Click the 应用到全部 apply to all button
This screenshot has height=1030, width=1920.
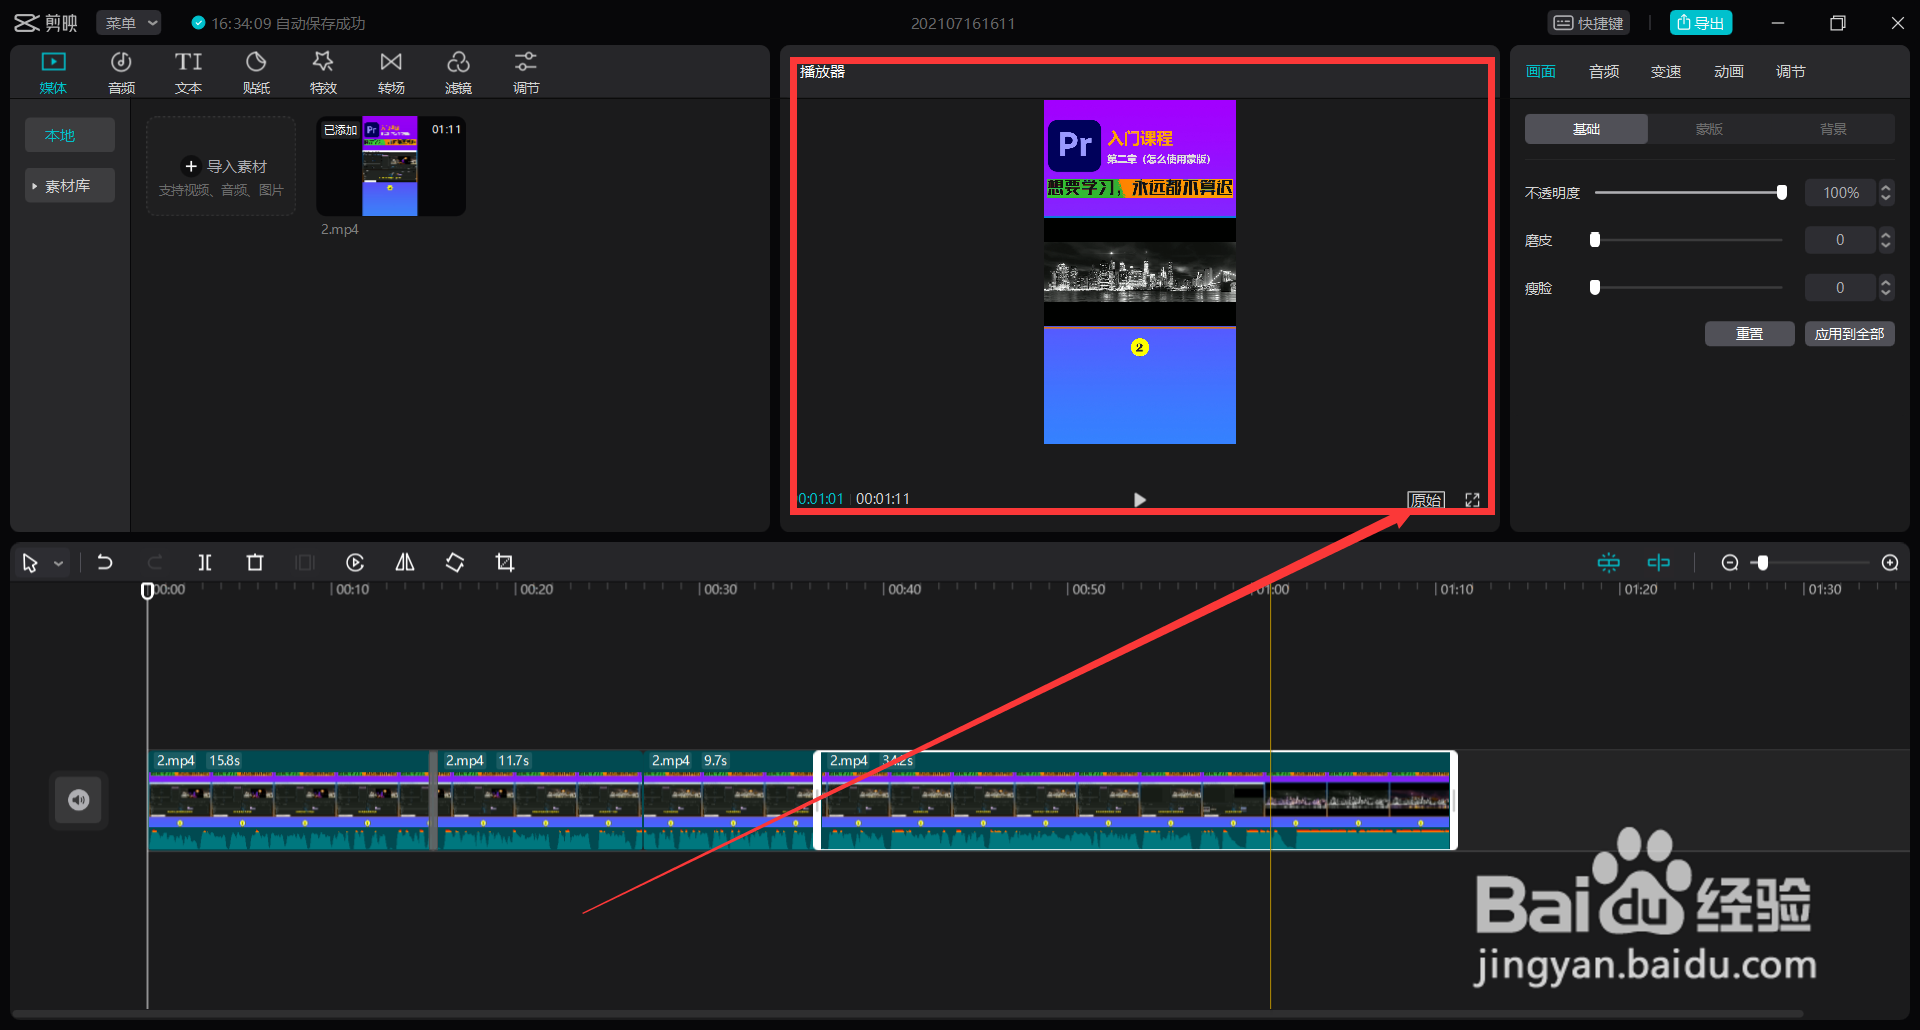pos(1850,334)
